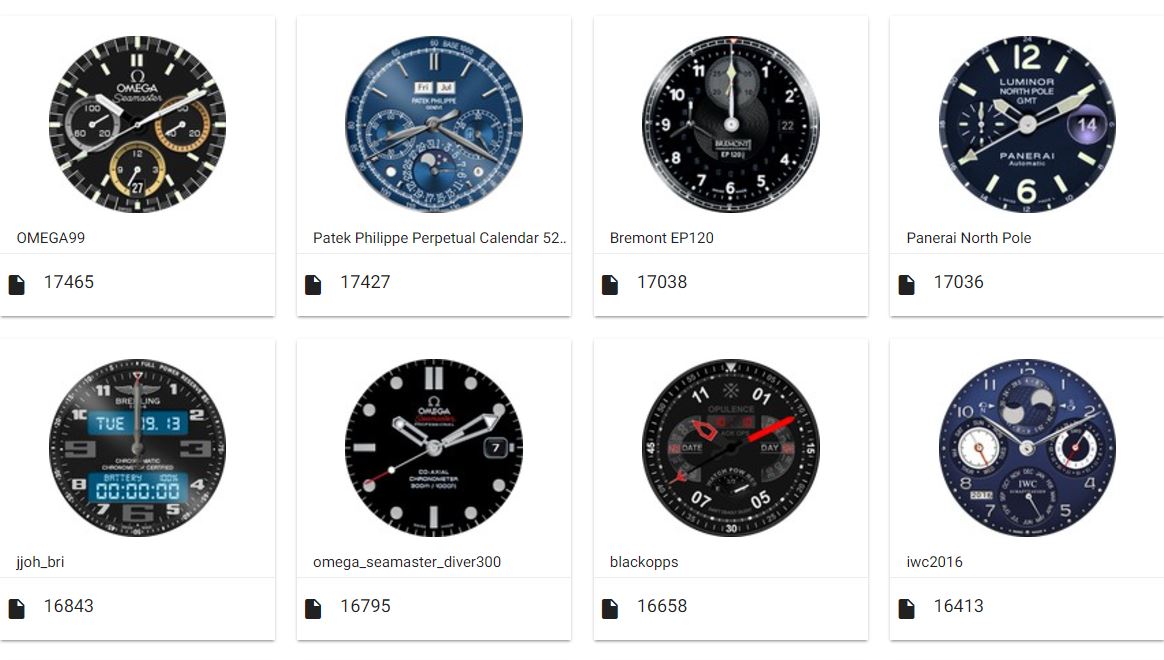
Task: Click the file icon beside 17038
Action: [x=609, y=284]
